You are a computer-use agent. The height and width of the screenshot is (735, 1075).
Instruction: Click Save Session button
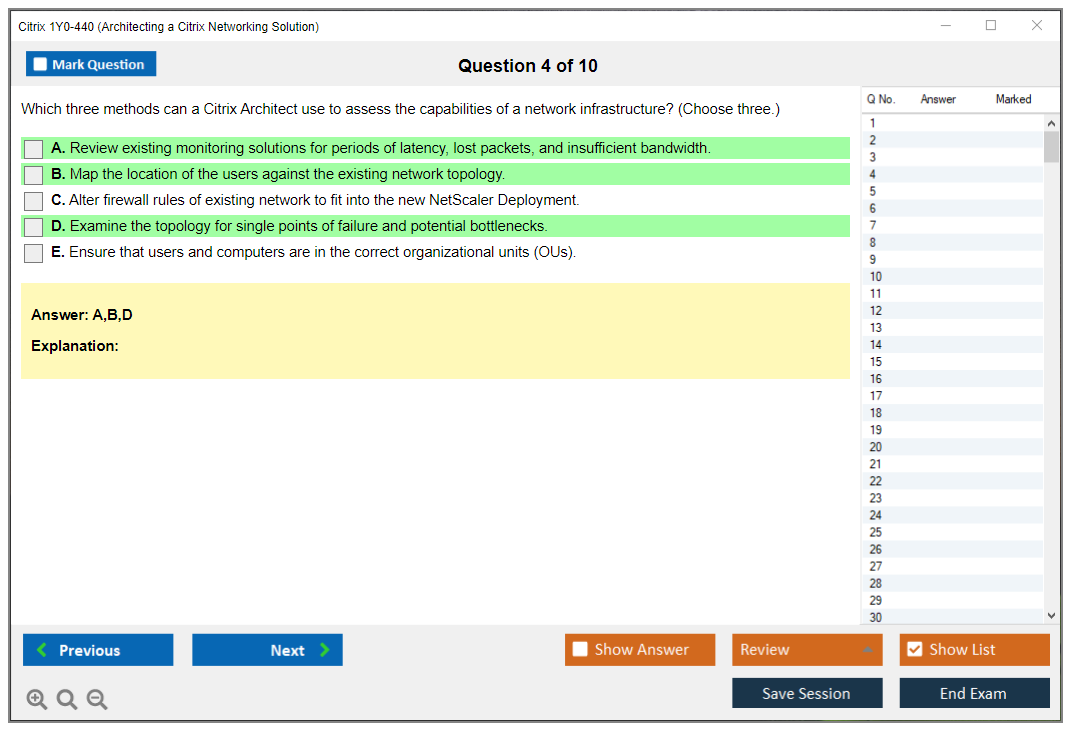[807, 693]
